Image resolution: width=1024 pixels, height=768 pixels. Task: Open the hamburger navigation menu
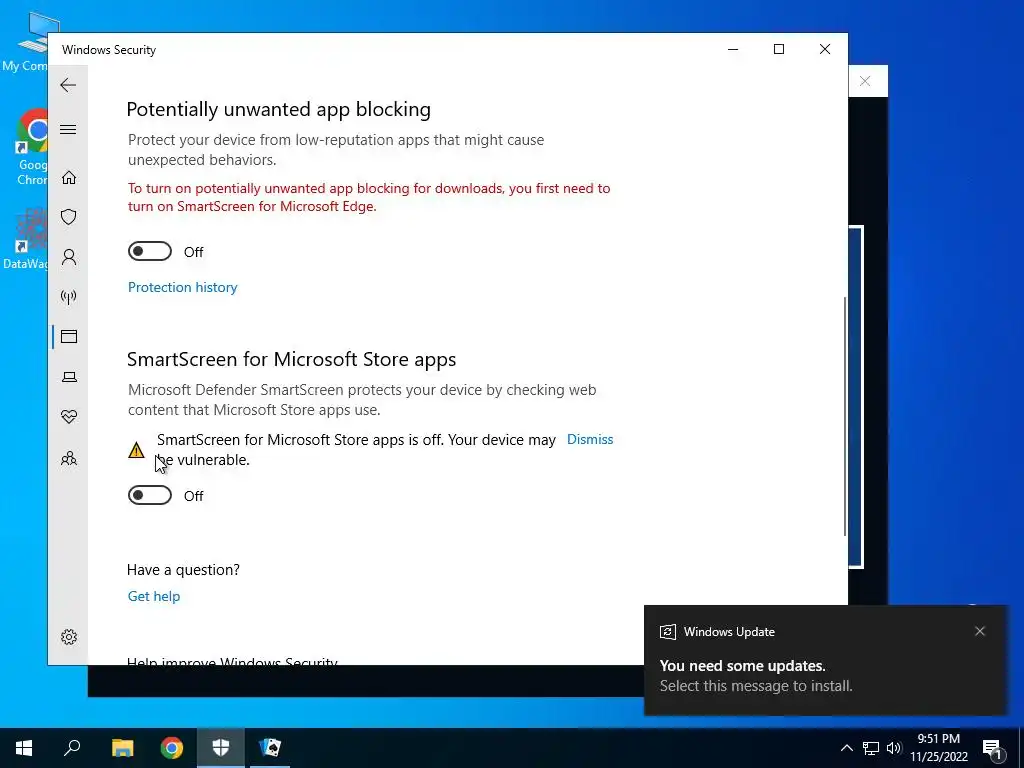pos(68,129)
